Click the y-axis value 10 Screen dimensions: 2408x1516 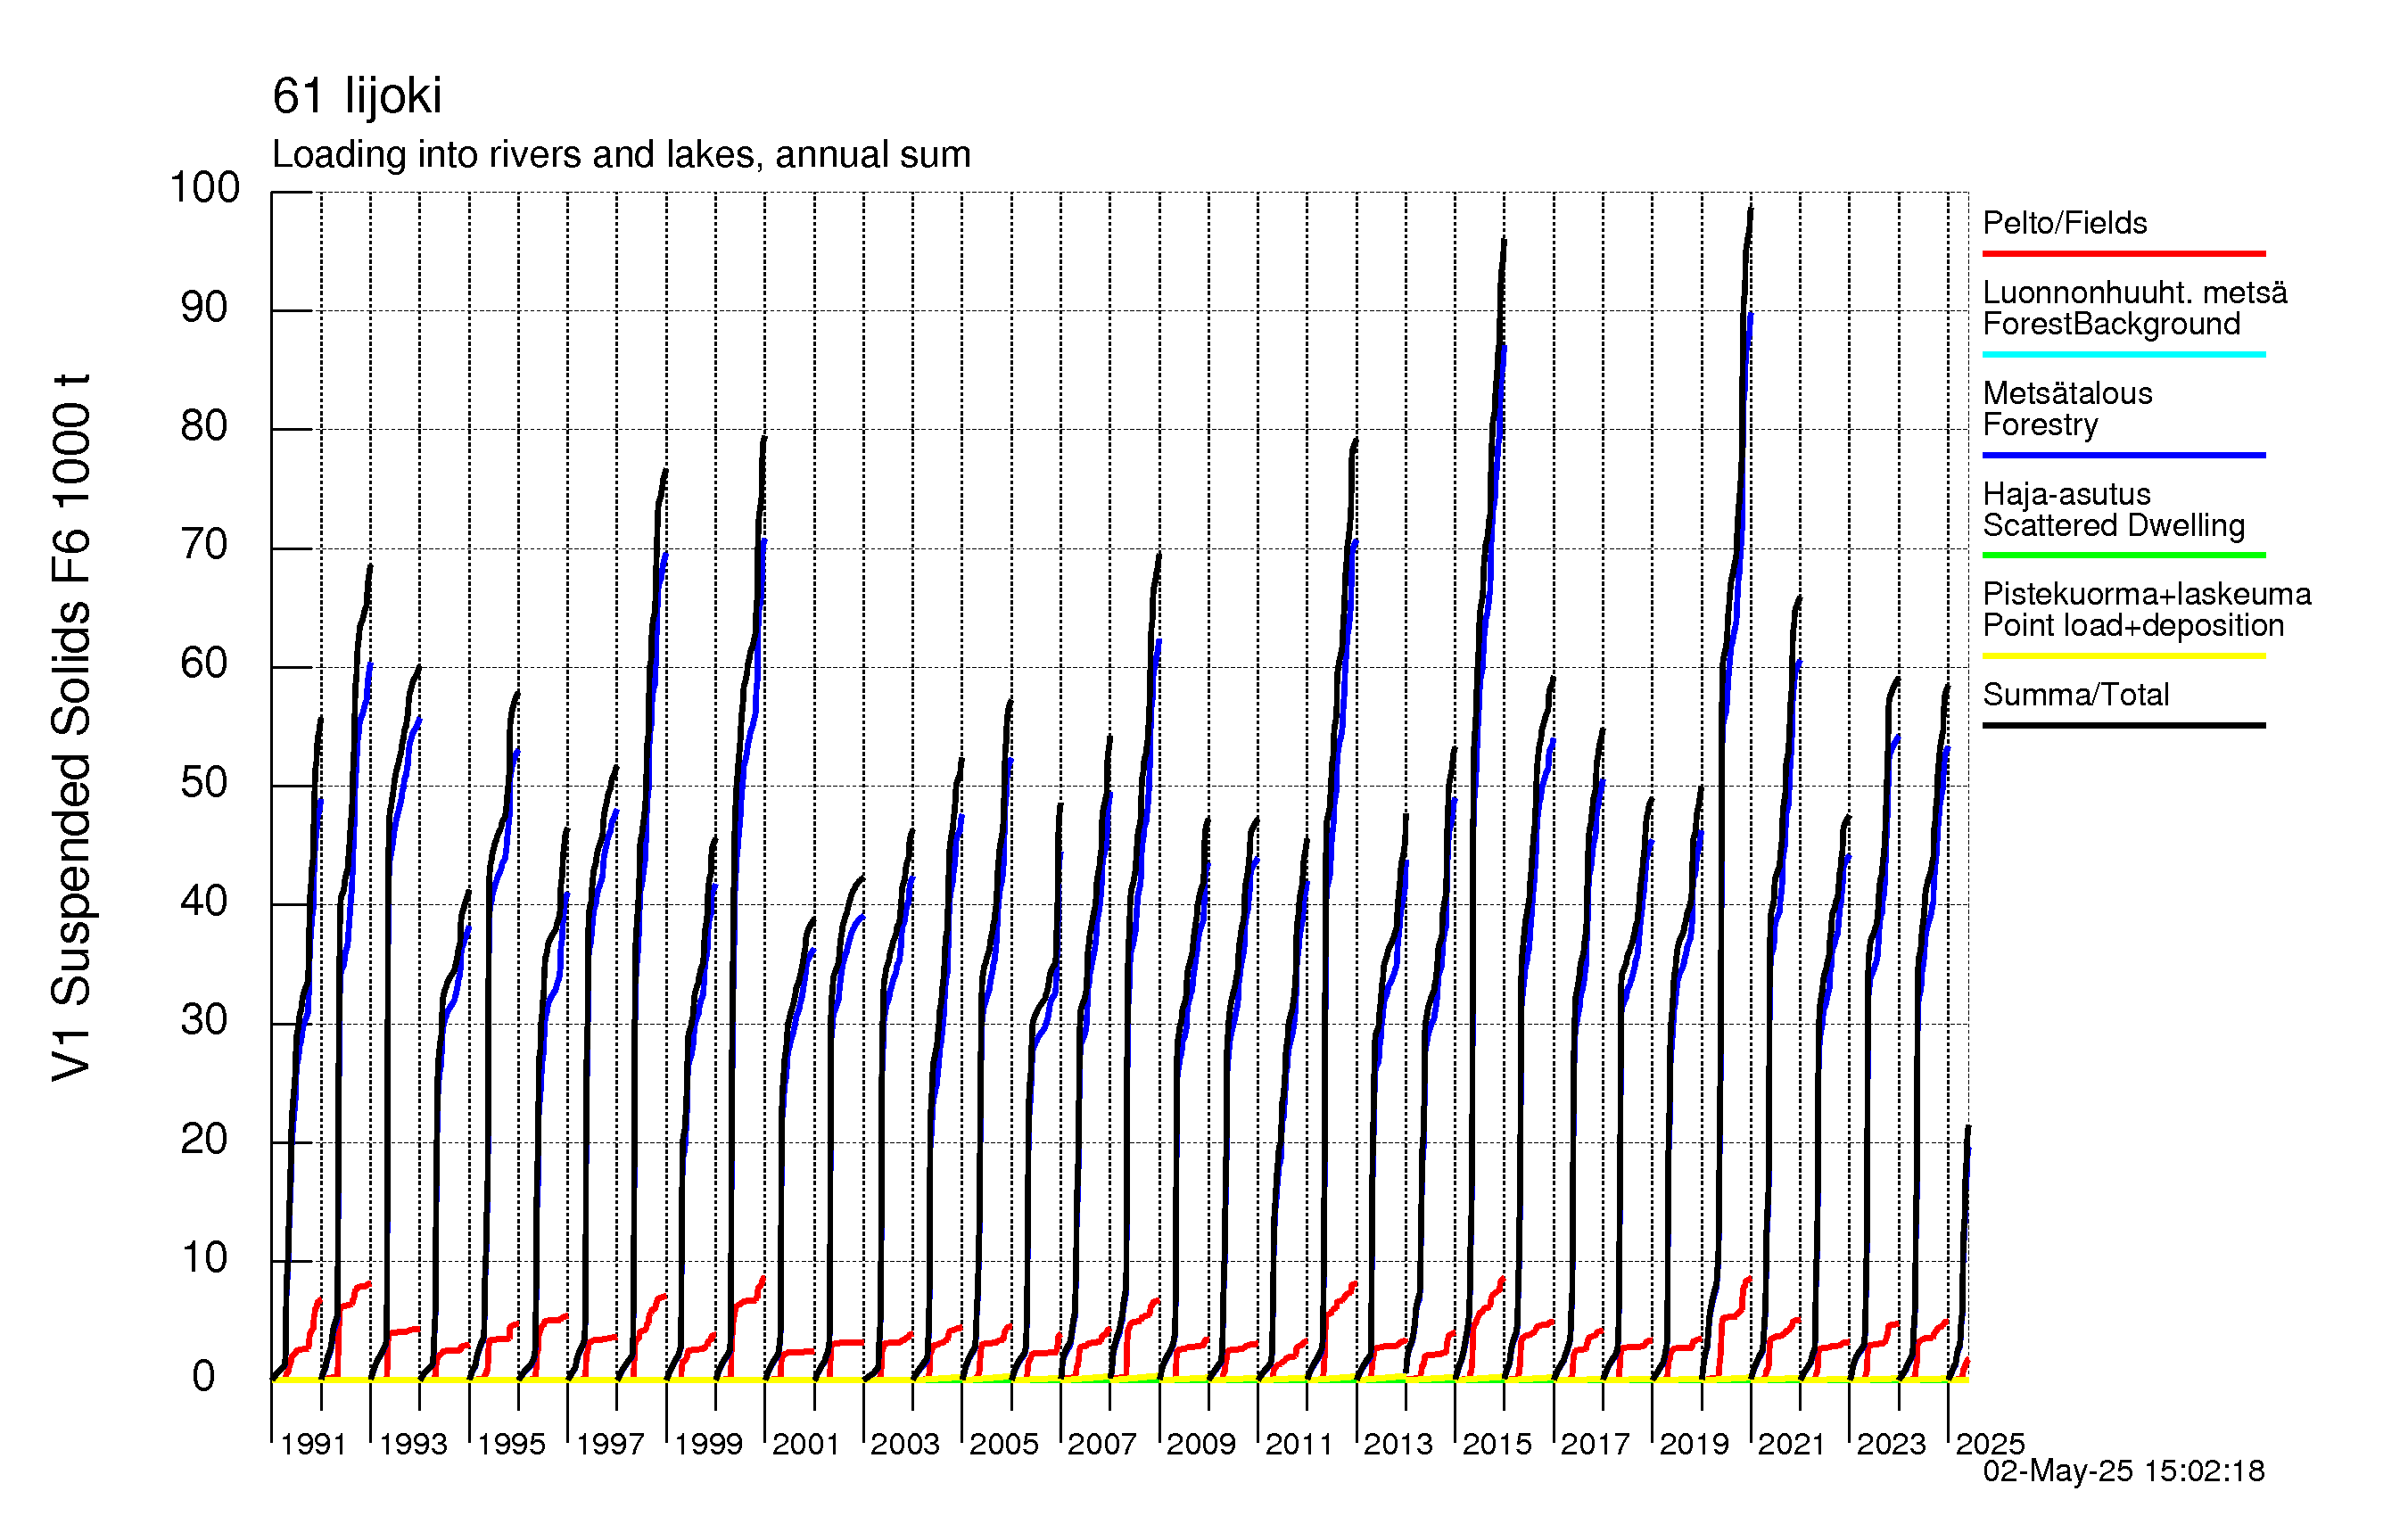click(205, 1260)
